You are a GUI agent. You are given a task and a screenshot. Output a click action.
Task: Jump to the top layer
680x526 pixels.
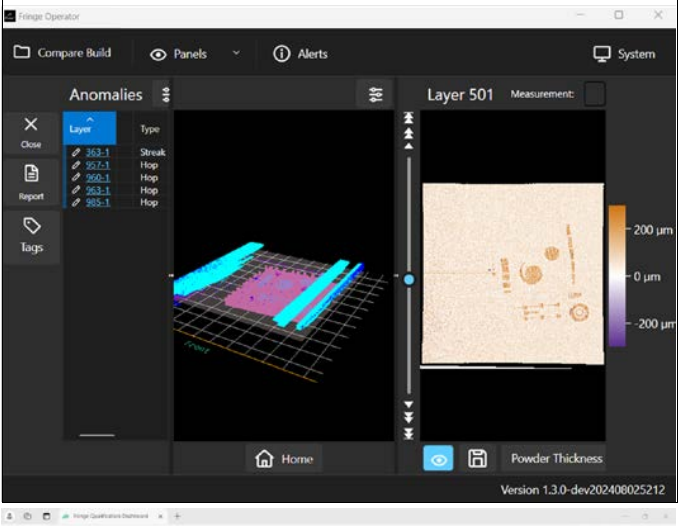tap(409, 118)
